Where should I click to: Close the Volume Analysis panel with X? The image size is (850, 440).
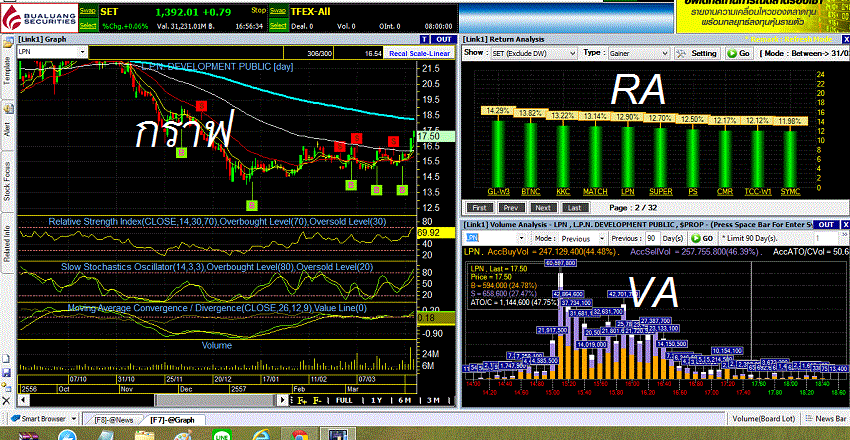(845, 224)
